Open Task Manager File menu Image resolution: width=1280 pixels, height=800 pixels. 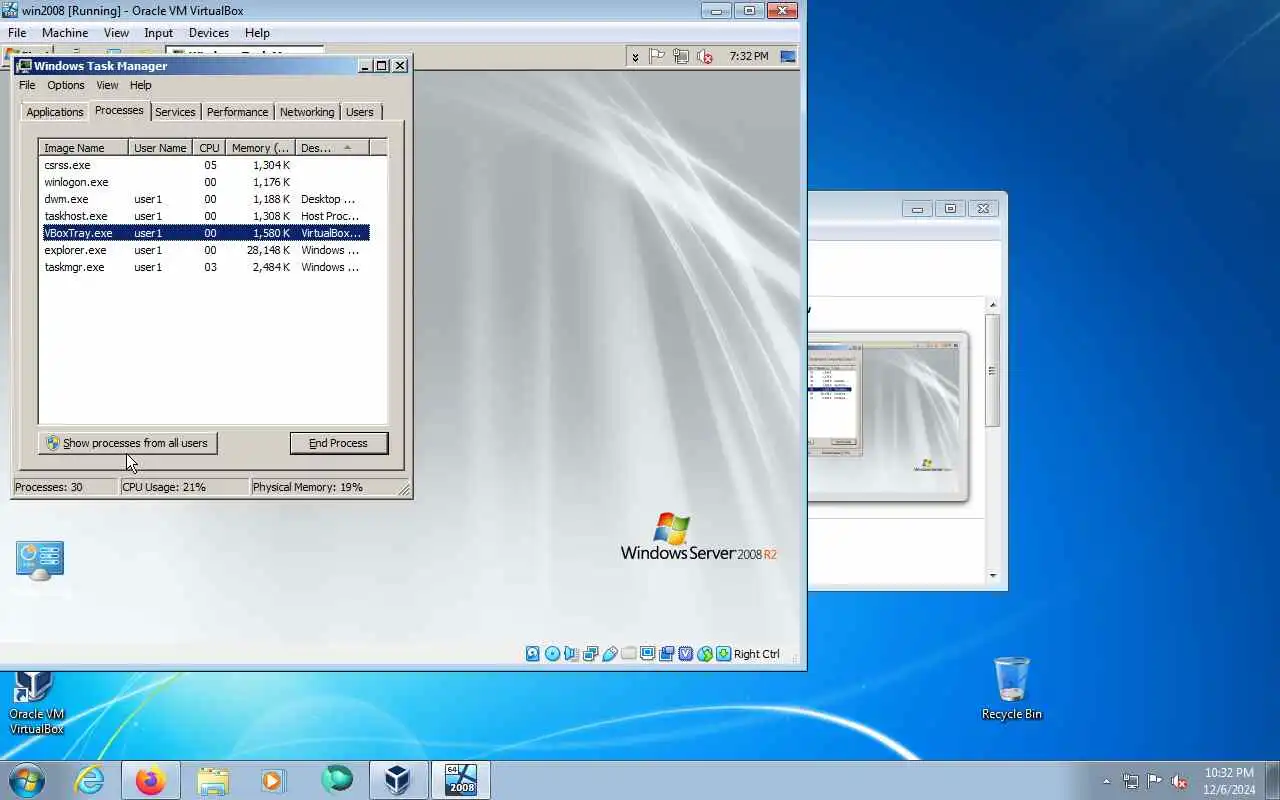[27, 85]
